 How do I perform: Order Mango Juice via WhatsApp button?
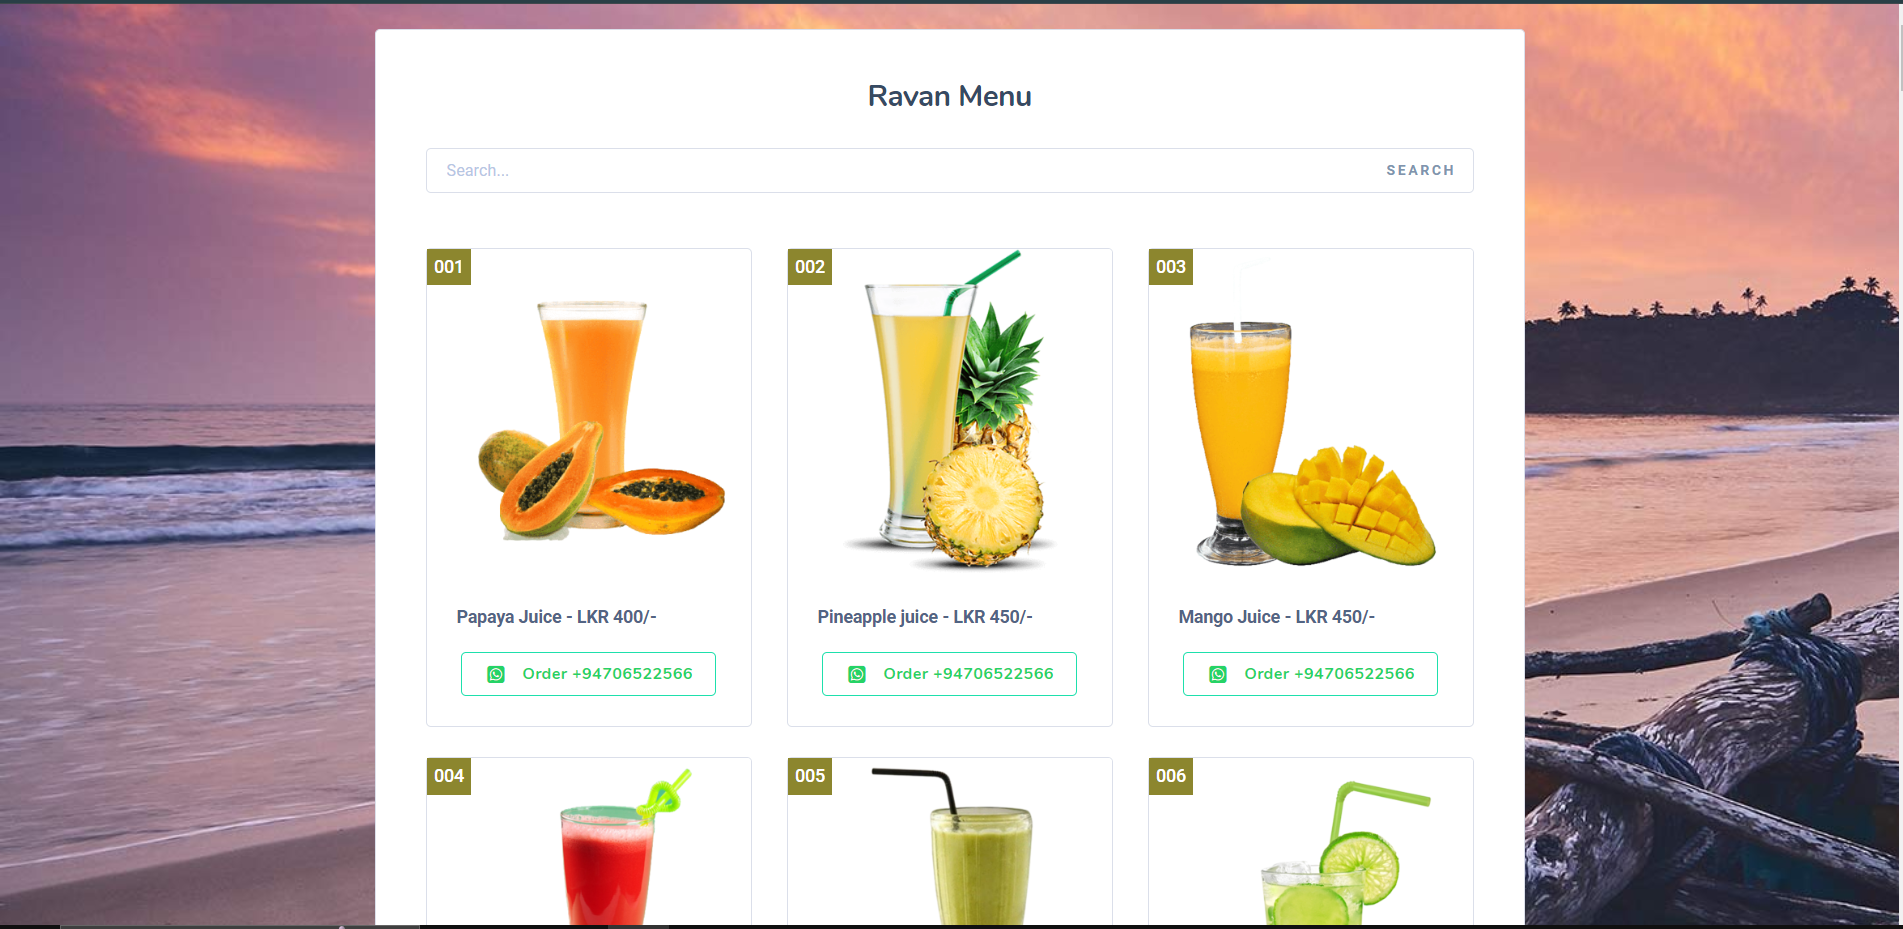coord(1310,674)
